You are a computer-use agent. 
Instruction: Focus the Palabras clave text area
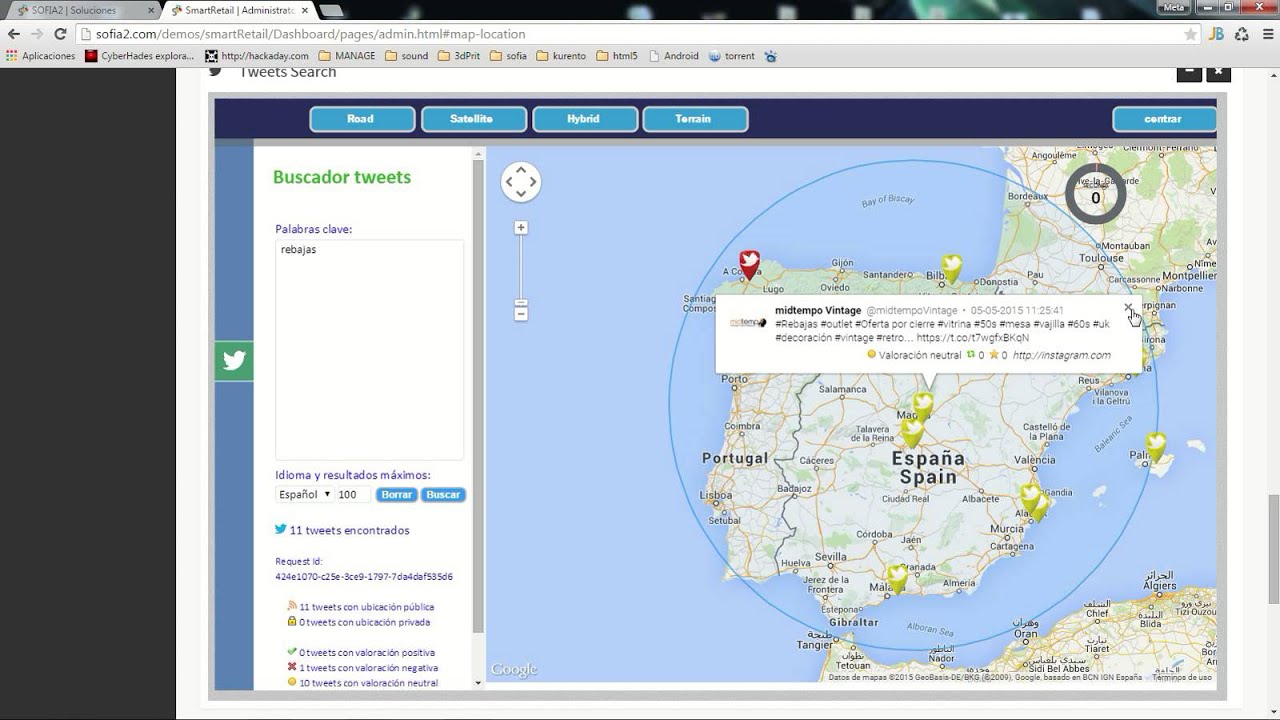click(x=369, y=349)
